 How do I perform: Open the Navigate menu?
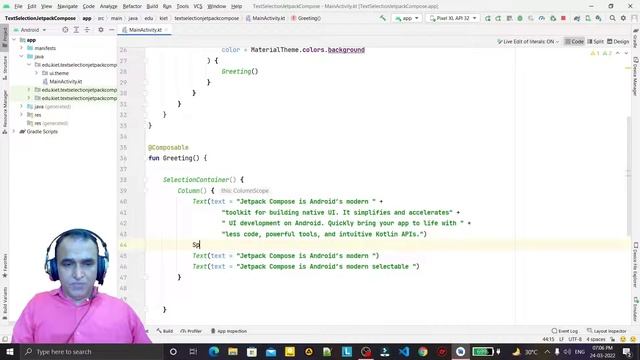[67, 6]
